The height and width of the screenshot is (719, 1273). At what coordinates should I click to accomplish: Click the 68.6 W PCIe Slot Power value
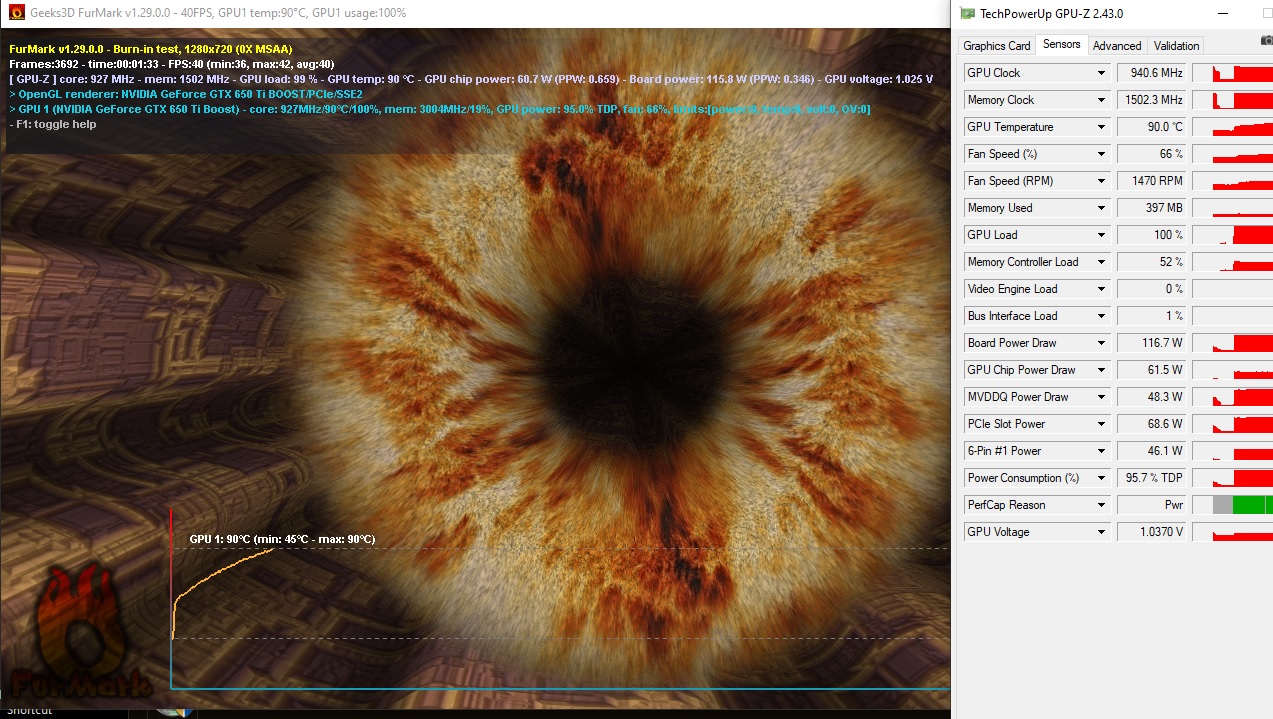(x=1152, y=424)
